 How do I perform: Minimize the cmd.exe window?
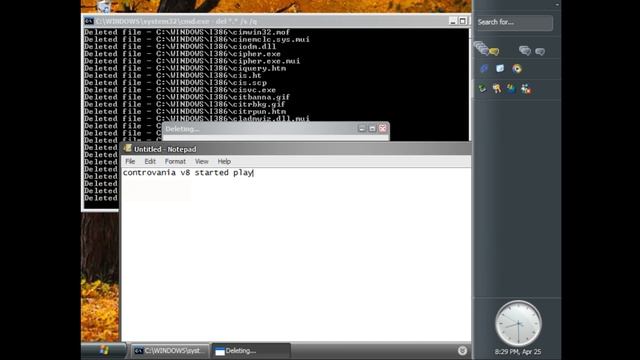pyautogui.click(x=453, y=21)
